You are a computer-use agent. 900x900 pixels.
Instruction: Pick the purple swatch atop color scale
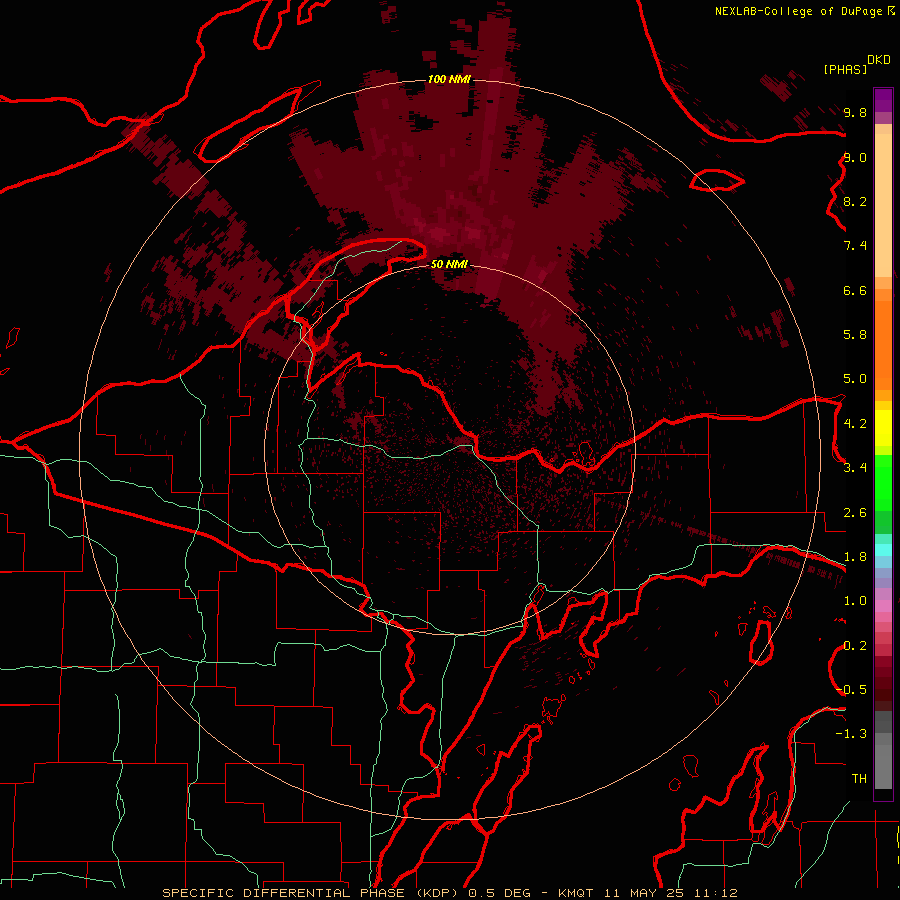[x=883, y=100]
